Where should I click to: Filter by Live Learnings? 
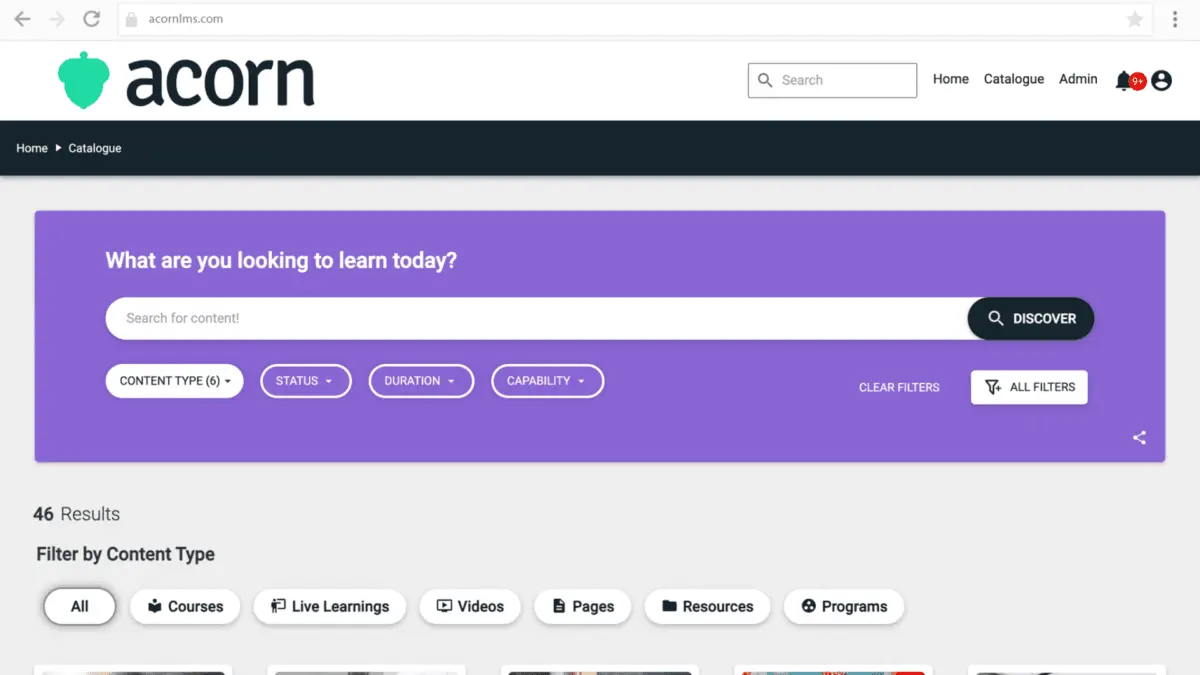click(x=330, y=606)
